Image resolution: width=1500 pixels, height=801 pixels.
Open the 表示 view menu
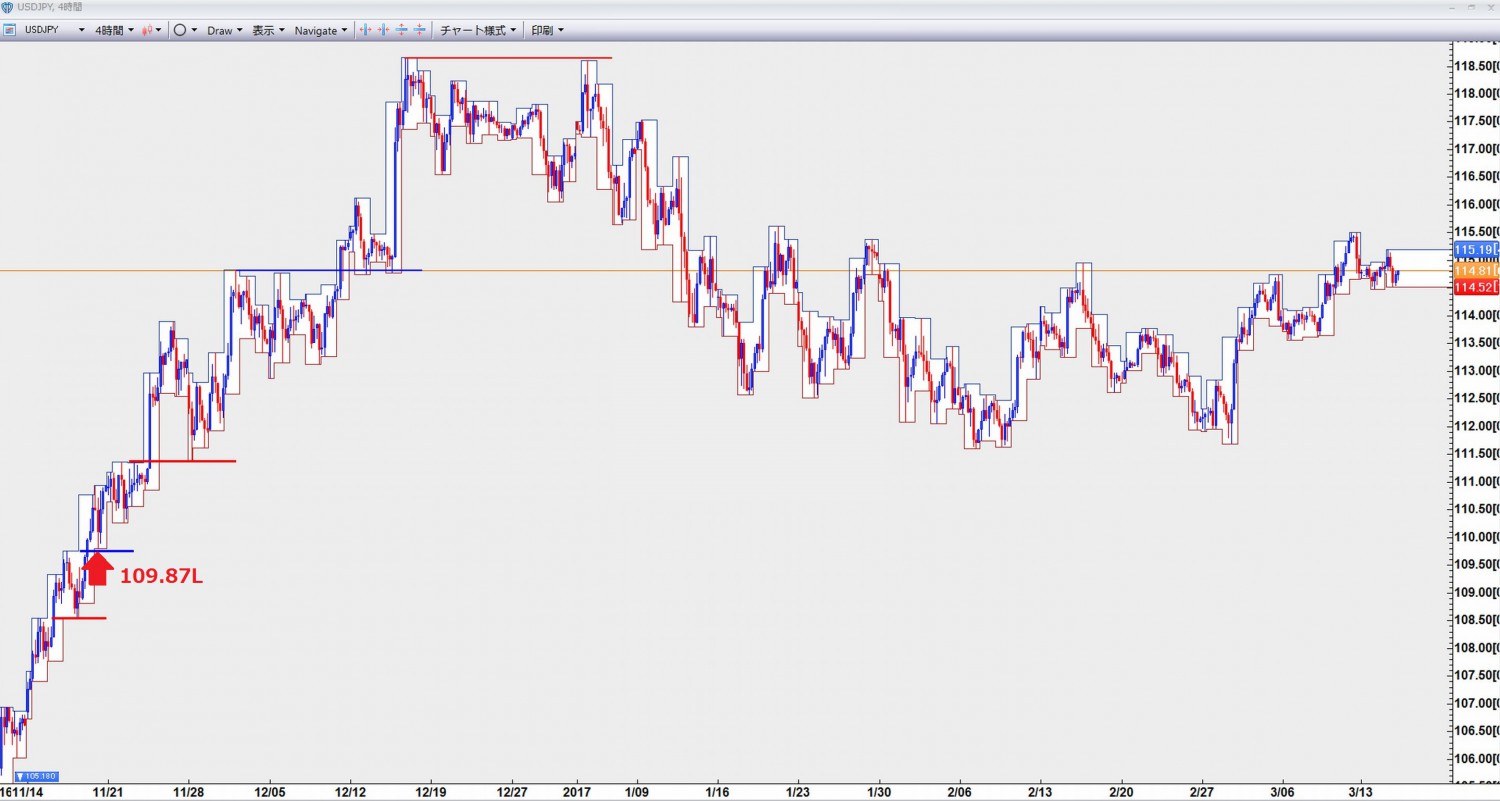click(x=268, y=30)
